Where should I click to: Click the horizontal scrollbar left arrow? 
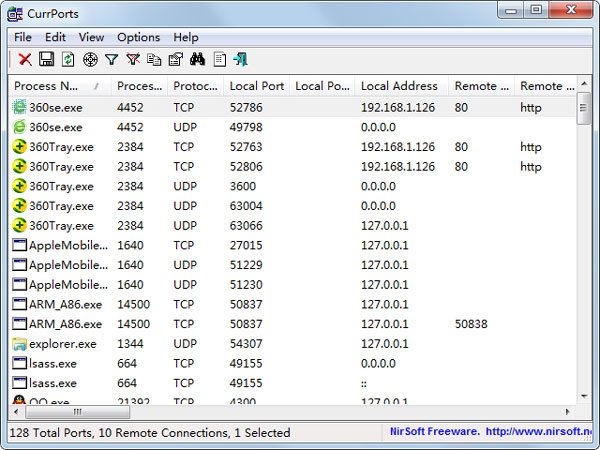16,412
